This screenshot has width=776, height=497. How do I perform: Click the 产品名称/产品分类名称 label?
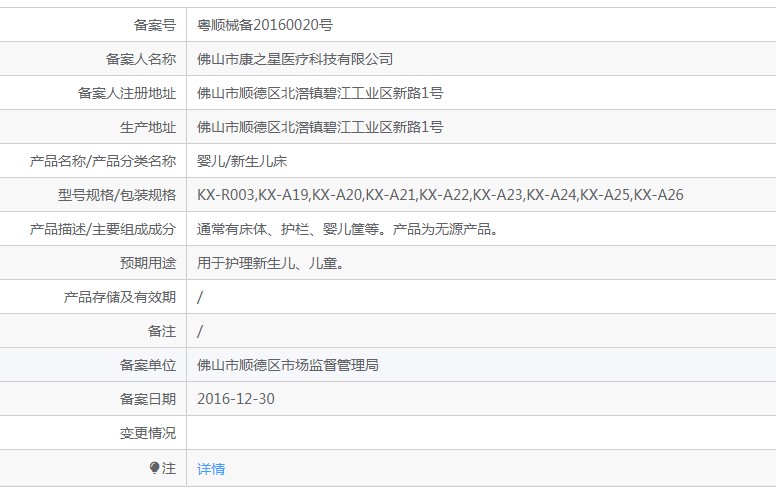click(103, 161)
